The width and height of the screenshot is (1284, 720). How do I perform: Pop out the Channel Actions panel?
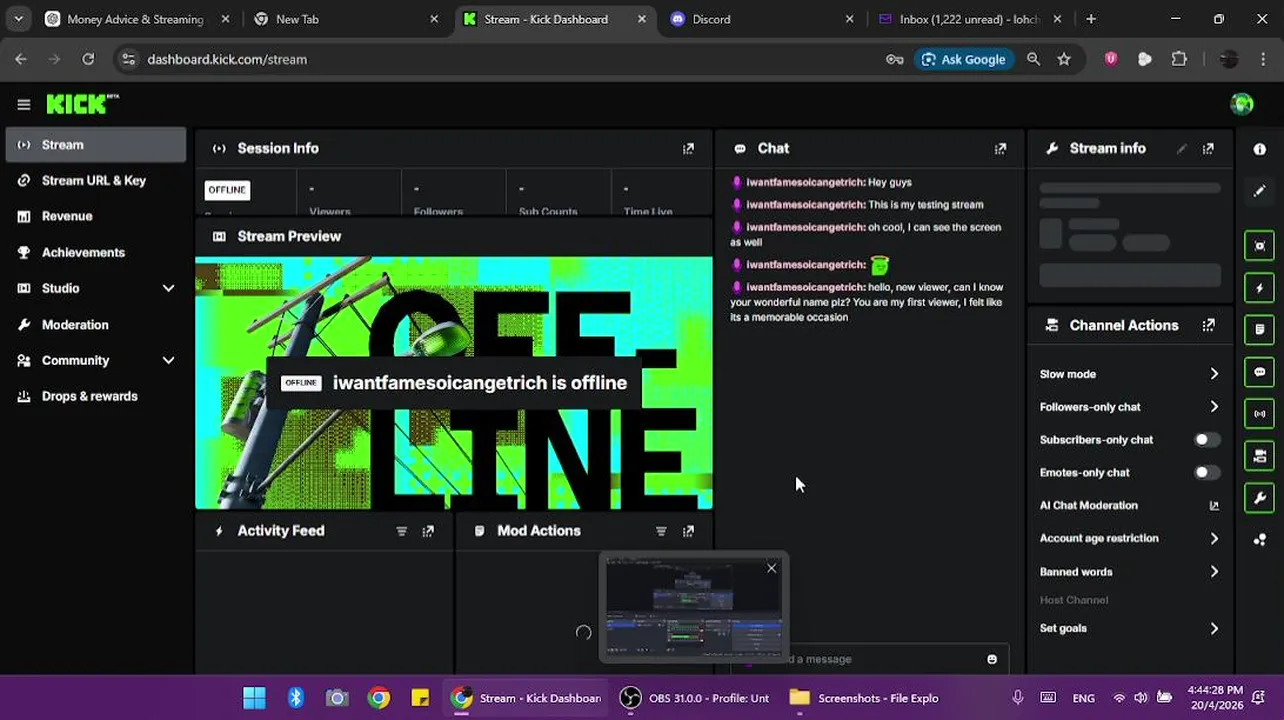click(x=1208, y=325)
